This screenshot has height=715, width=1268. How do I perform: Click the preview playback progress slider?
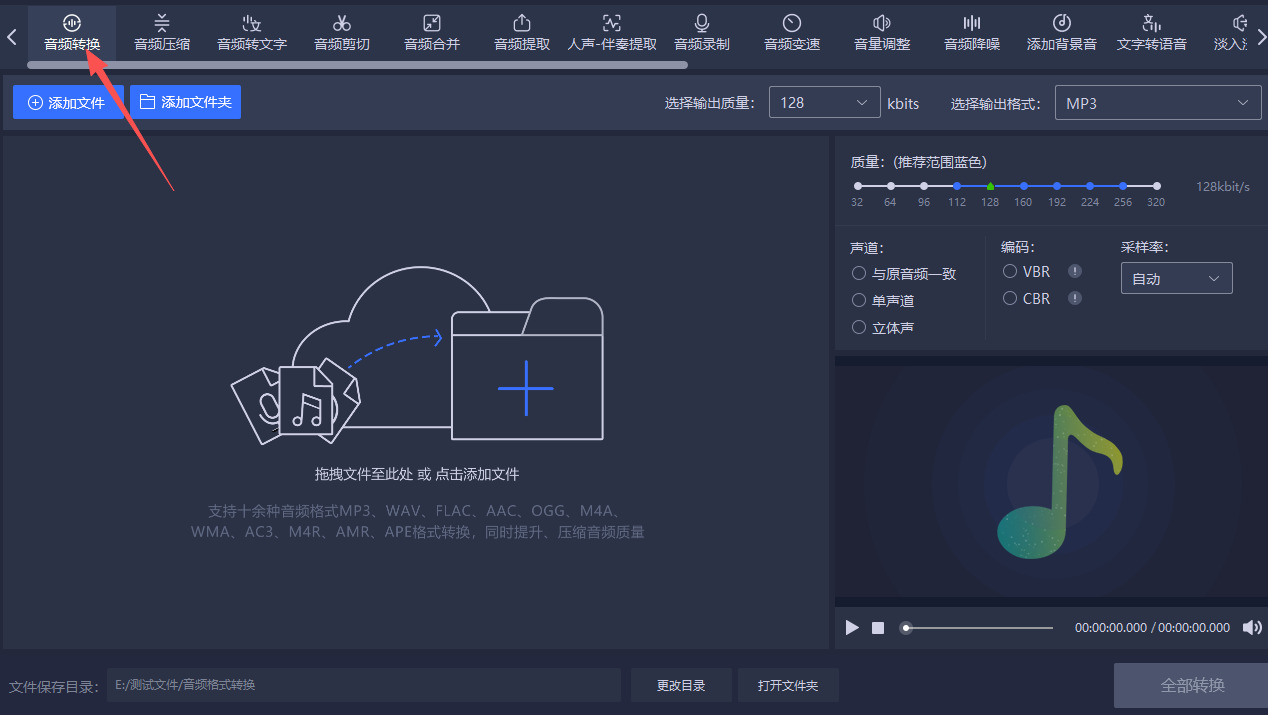978,628
